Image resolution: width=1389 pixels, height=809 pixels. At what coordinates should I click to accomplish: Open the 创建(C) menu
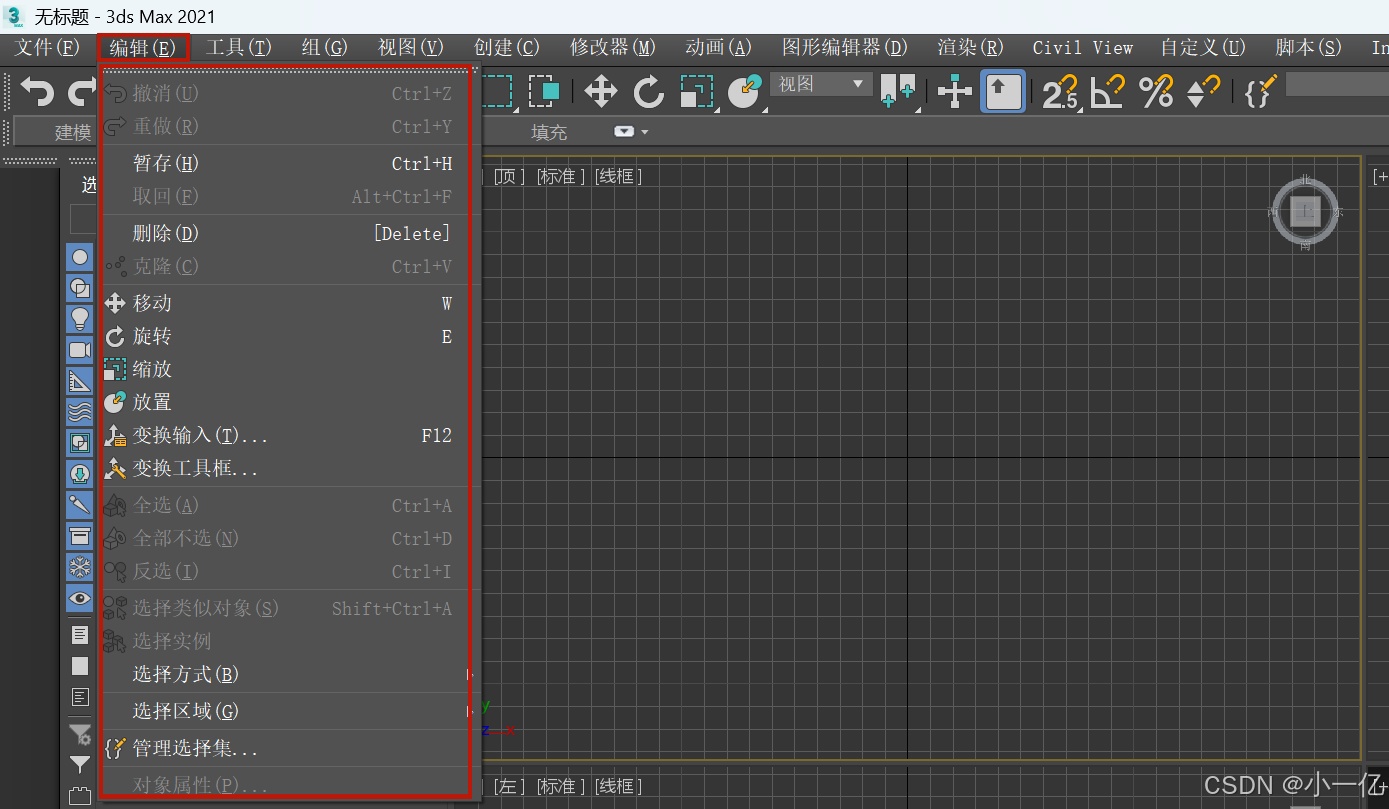pos(507,47)
